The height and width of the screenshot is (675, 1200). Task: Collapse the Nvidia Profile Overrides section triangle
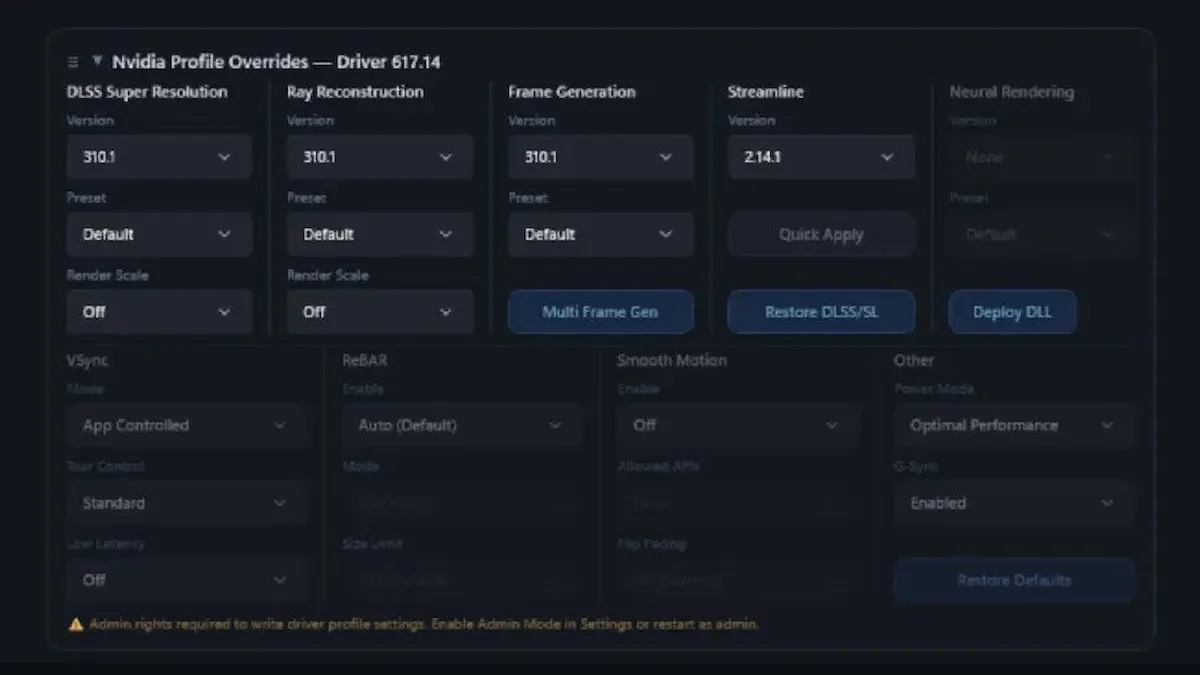pos(97,61)
